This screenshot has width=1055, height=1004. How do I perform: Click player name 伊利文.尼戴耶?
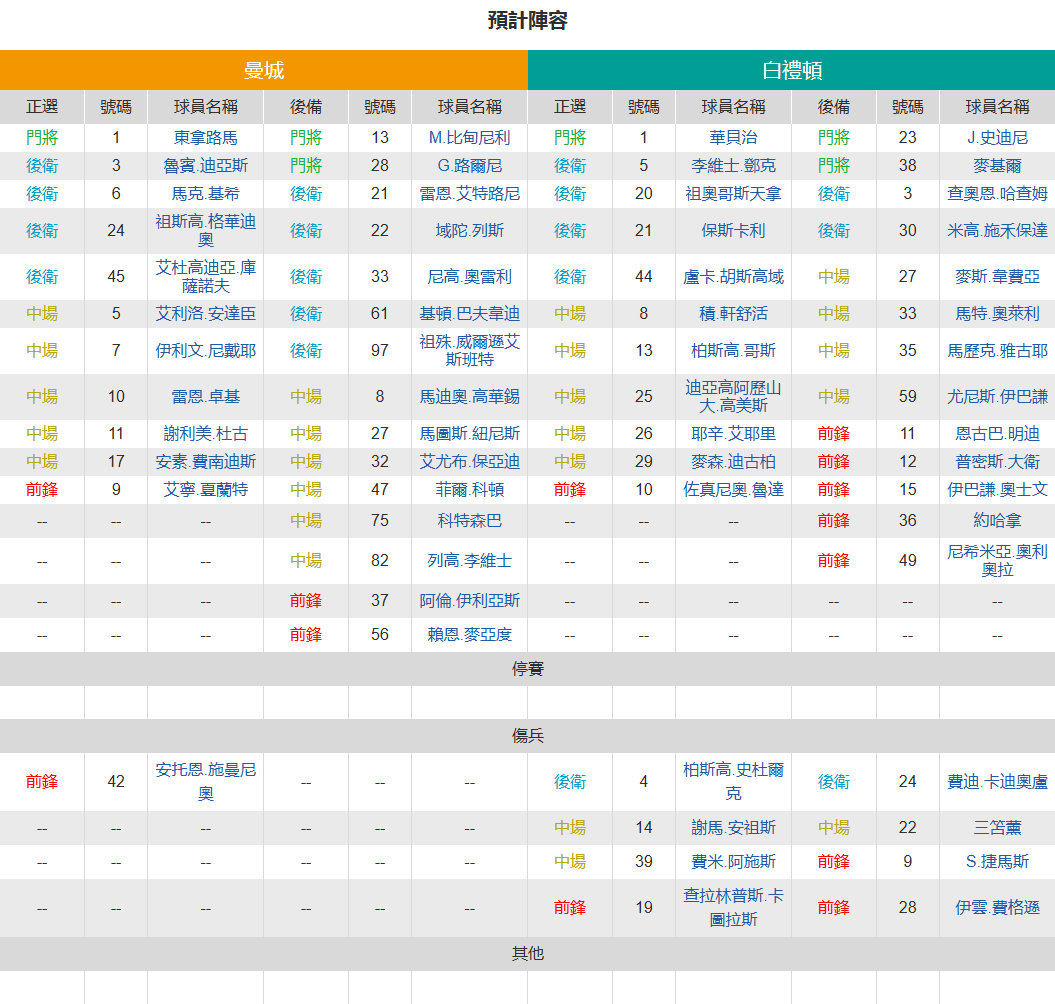click(205, 351)
